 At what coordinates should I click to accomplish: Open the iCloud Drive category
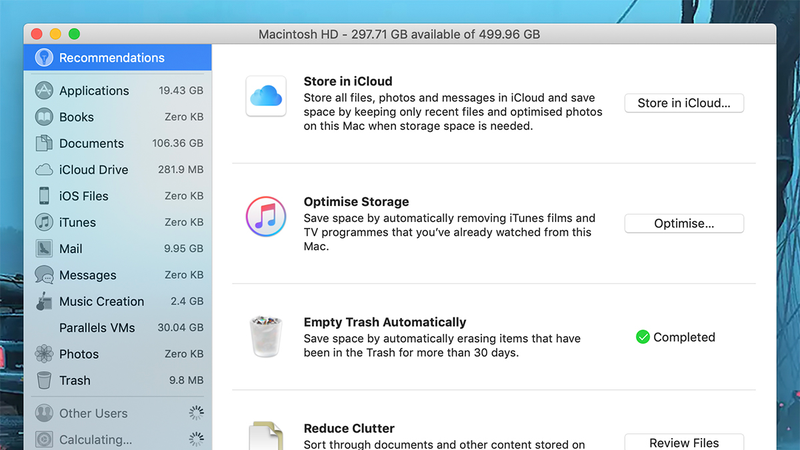[117, 169]
